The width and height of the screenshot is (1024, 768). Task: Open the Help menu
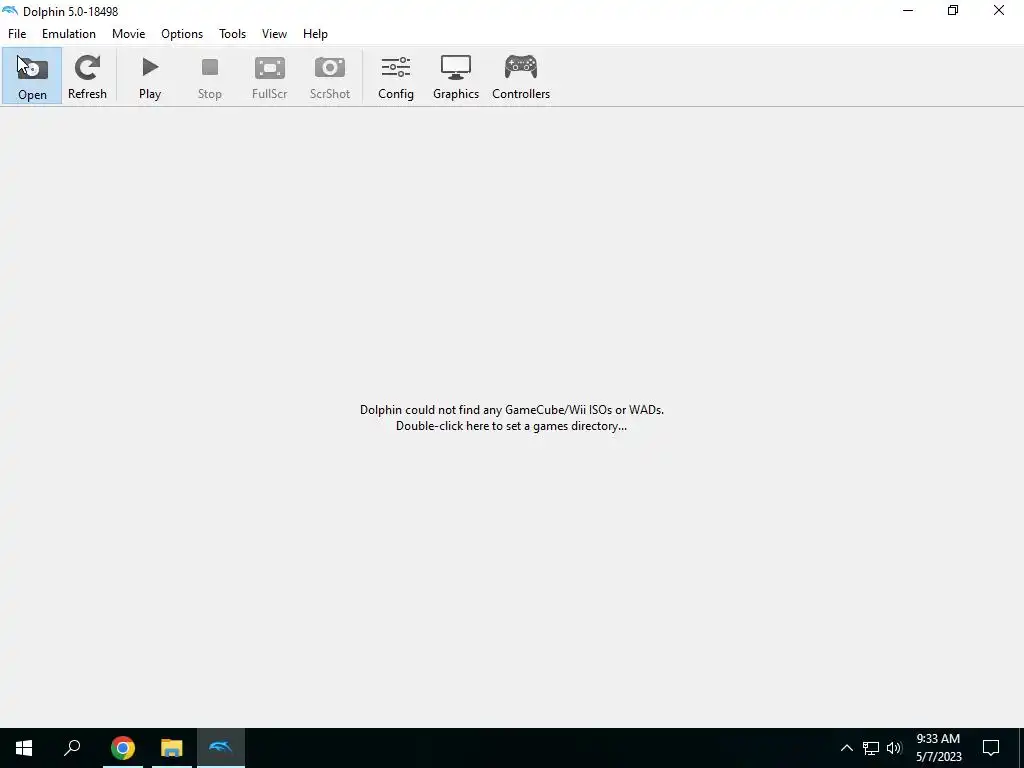click(315, 34)
